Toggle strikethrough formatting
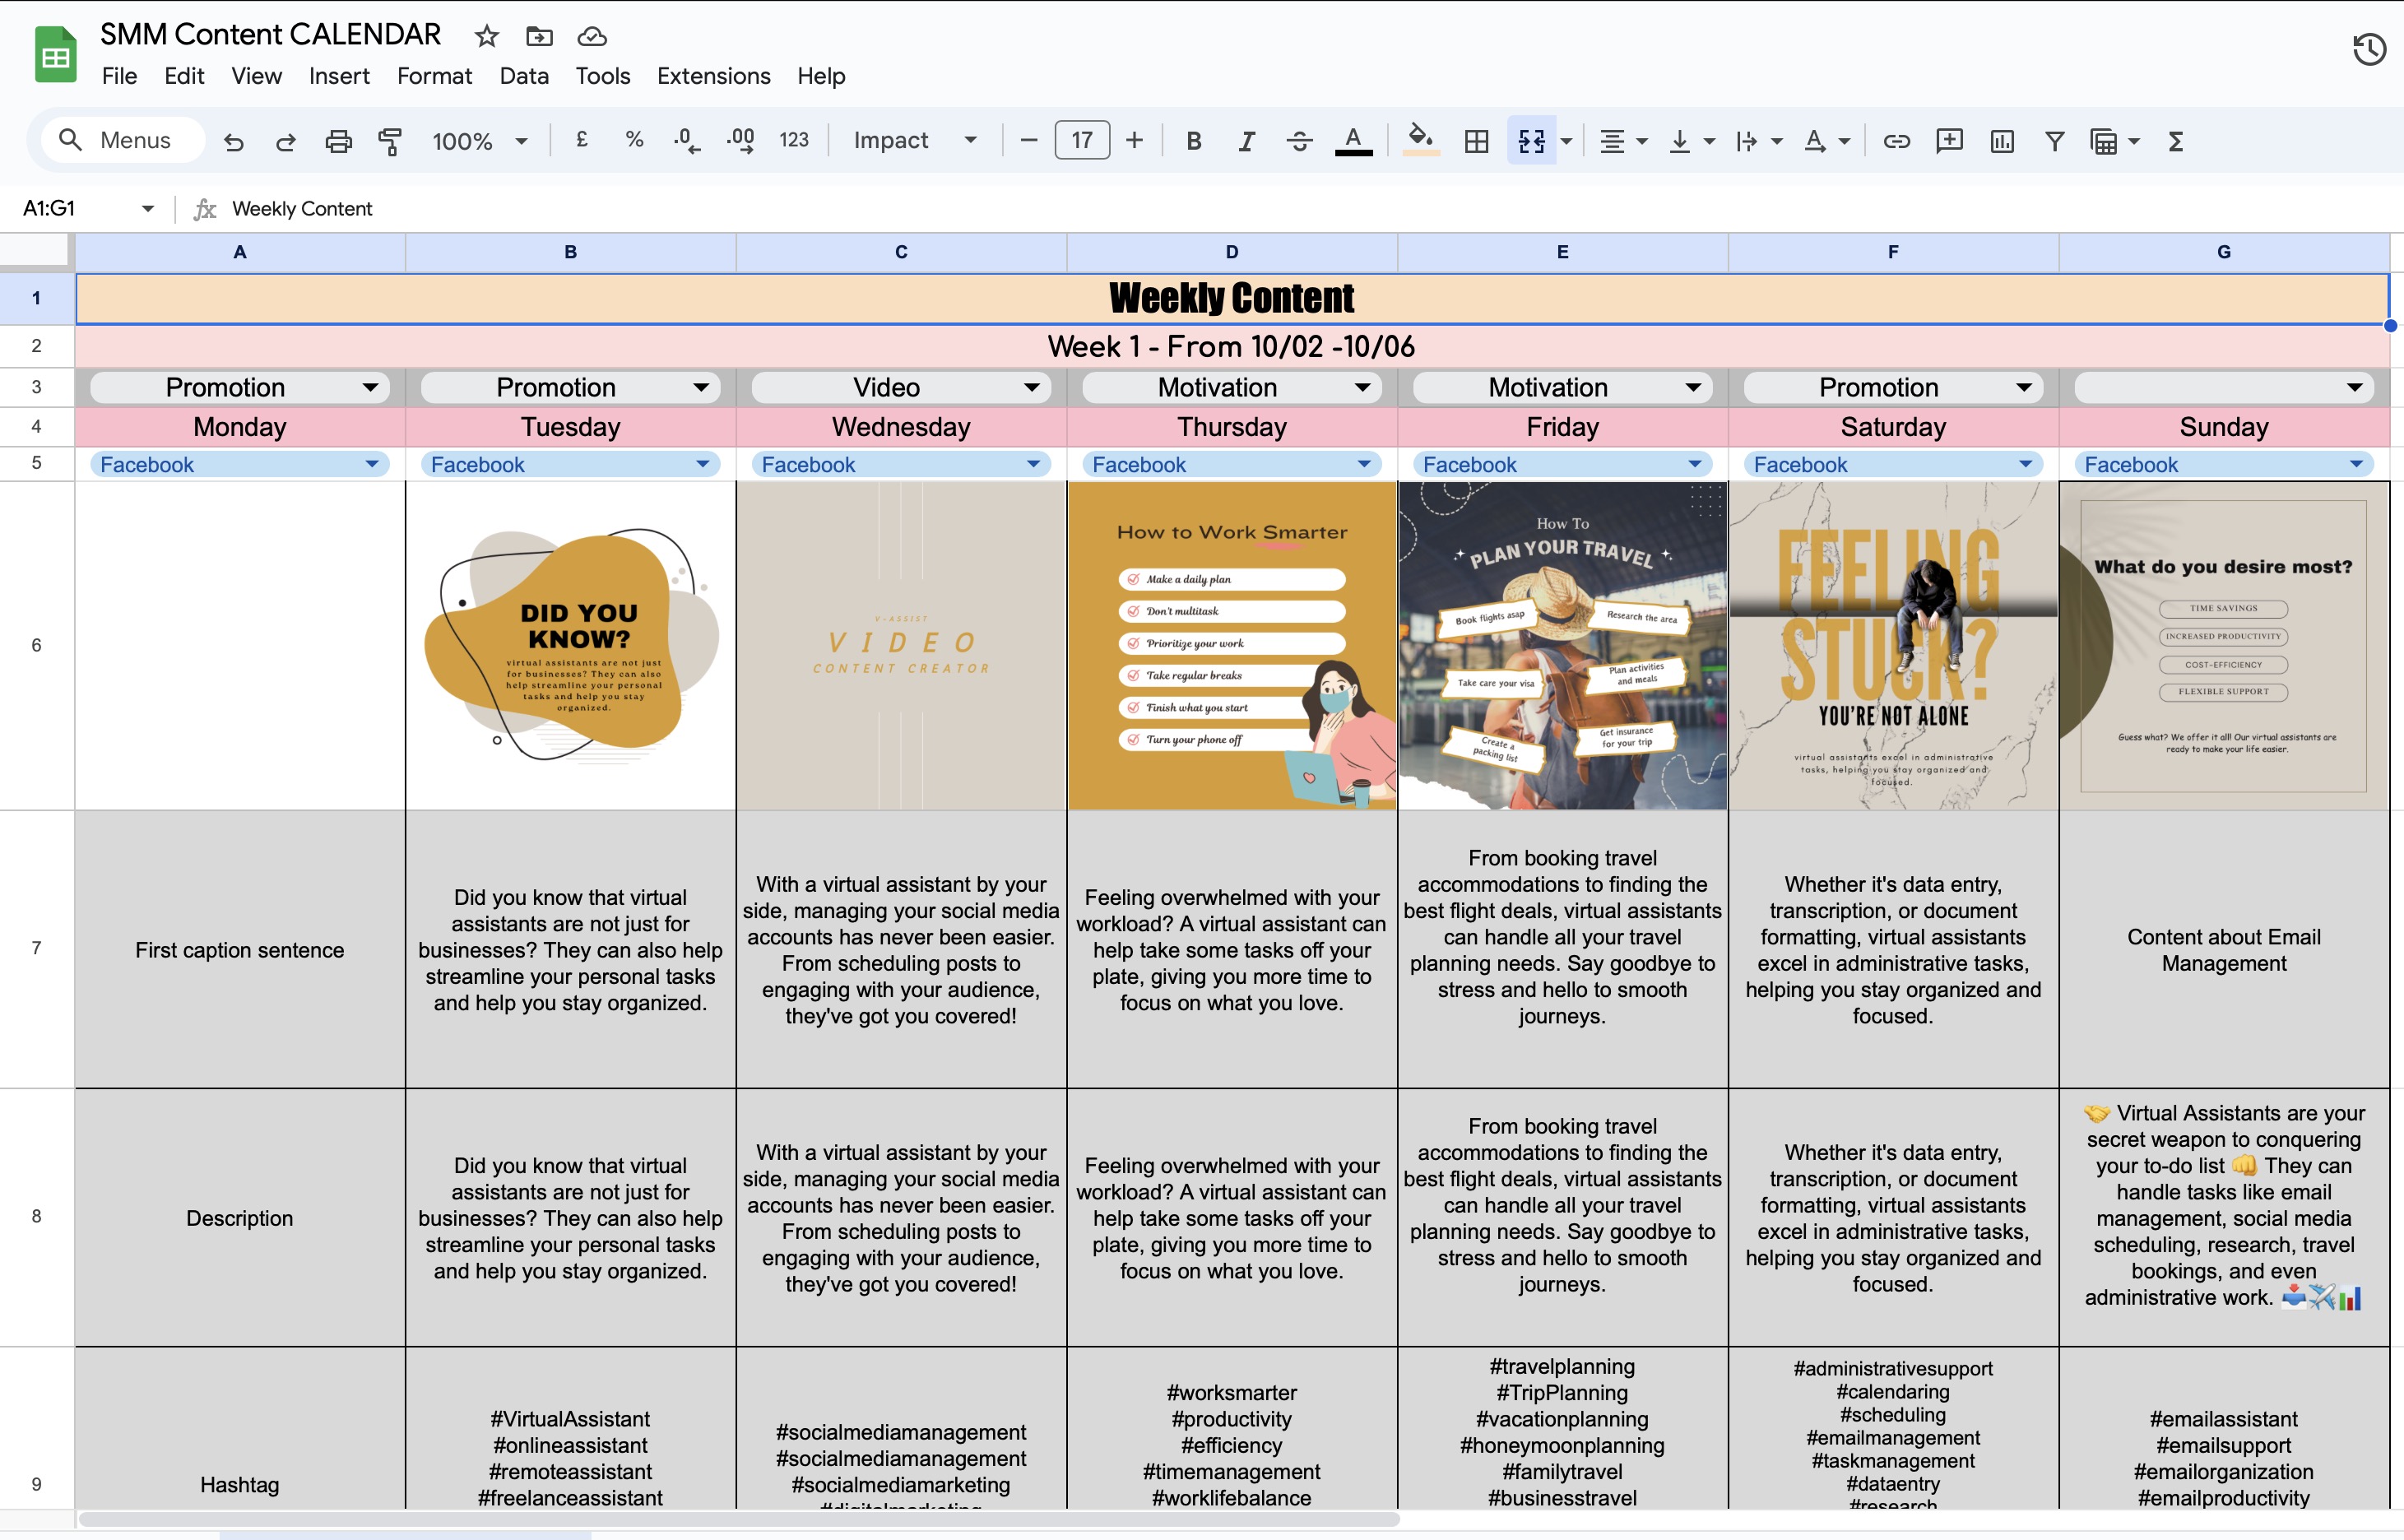The image size is (2404, 1540). click(x=1299, y=141)
